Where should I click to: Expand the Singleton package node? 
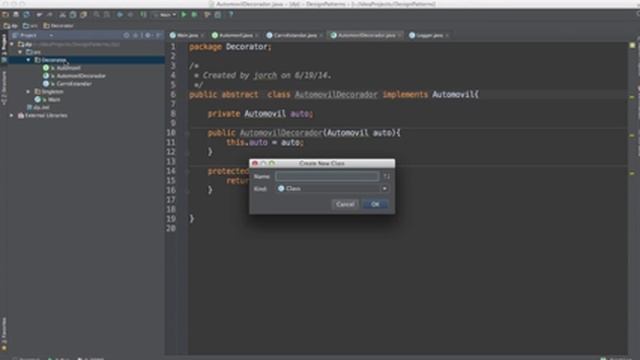click(28, 92)
